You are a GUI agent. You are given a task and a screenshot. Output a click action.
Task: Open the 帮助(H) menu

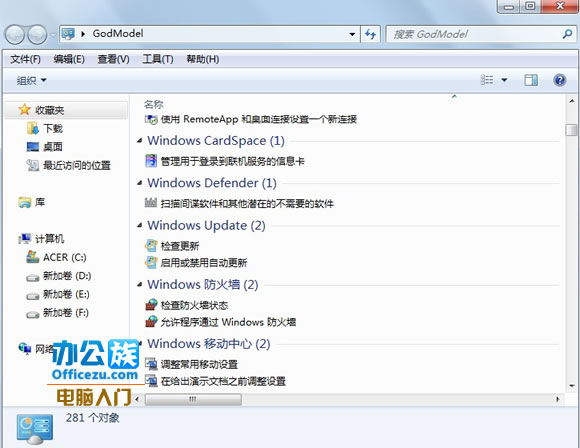point(203,59)
